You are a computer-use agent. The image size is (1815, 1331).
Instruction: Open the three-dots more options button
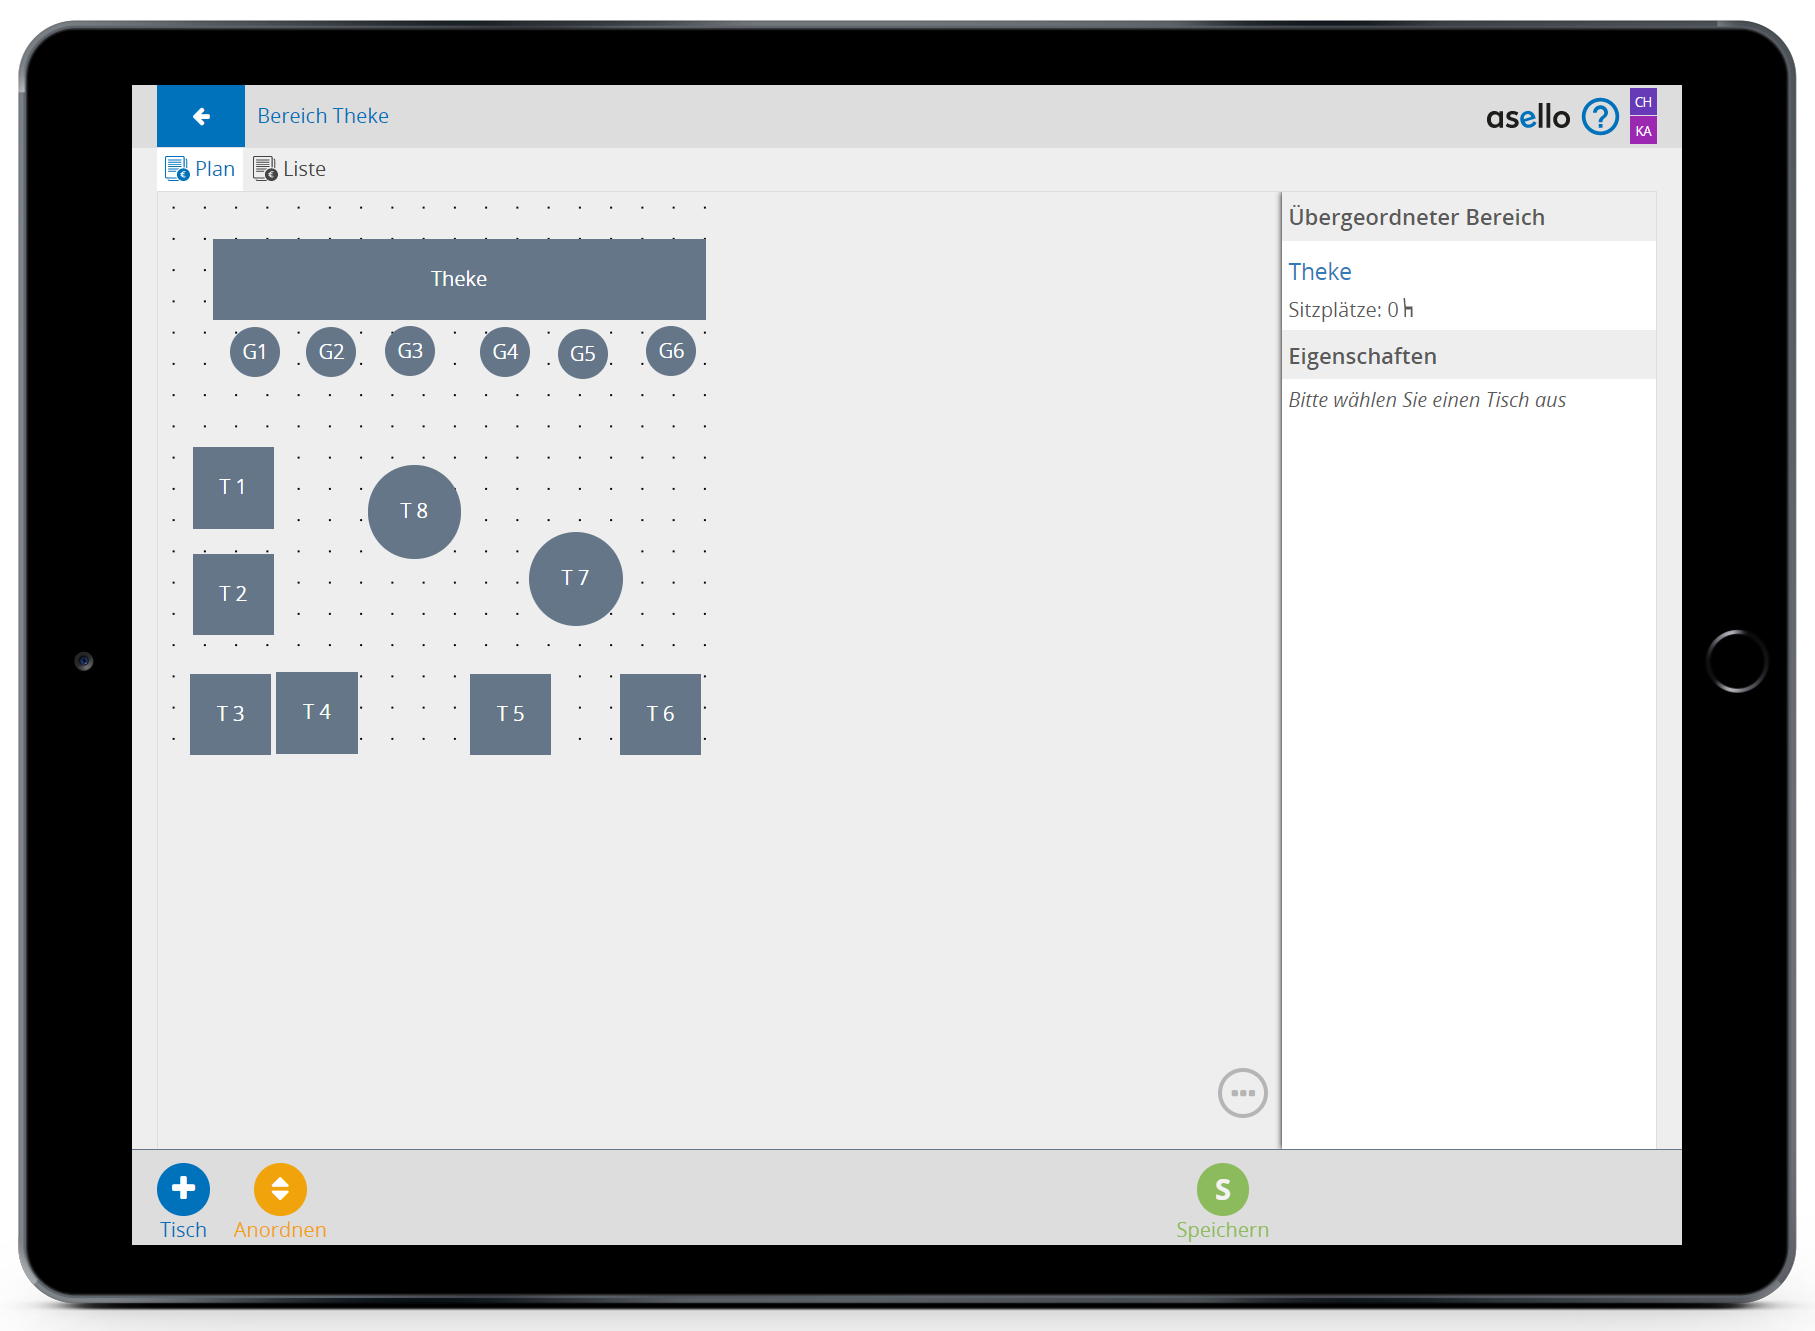[x=1242, y=1093]
